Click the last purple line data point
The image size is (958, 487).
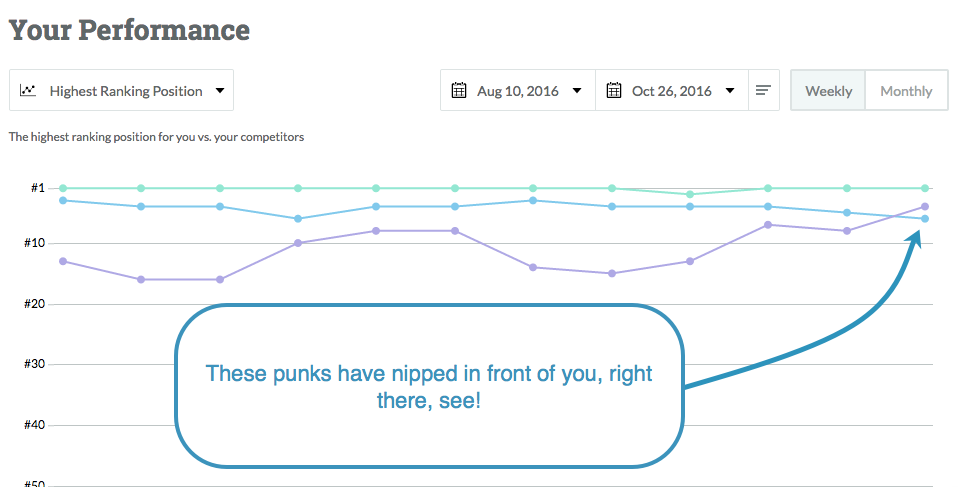(925, 207)
